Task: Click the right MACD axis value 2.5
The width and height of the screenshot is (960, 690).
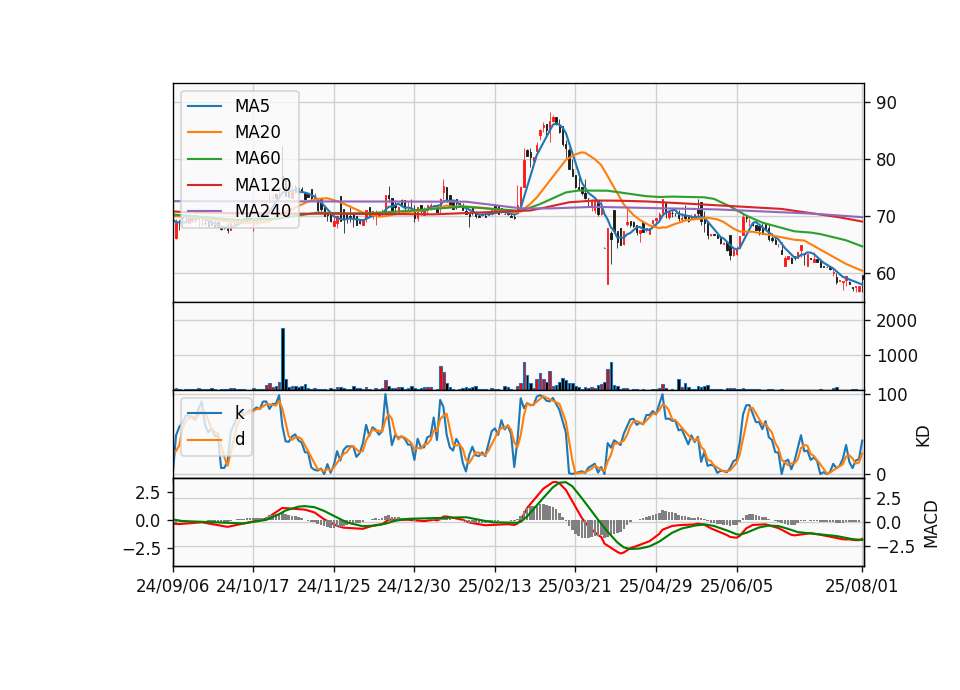Action: point(888,499)
